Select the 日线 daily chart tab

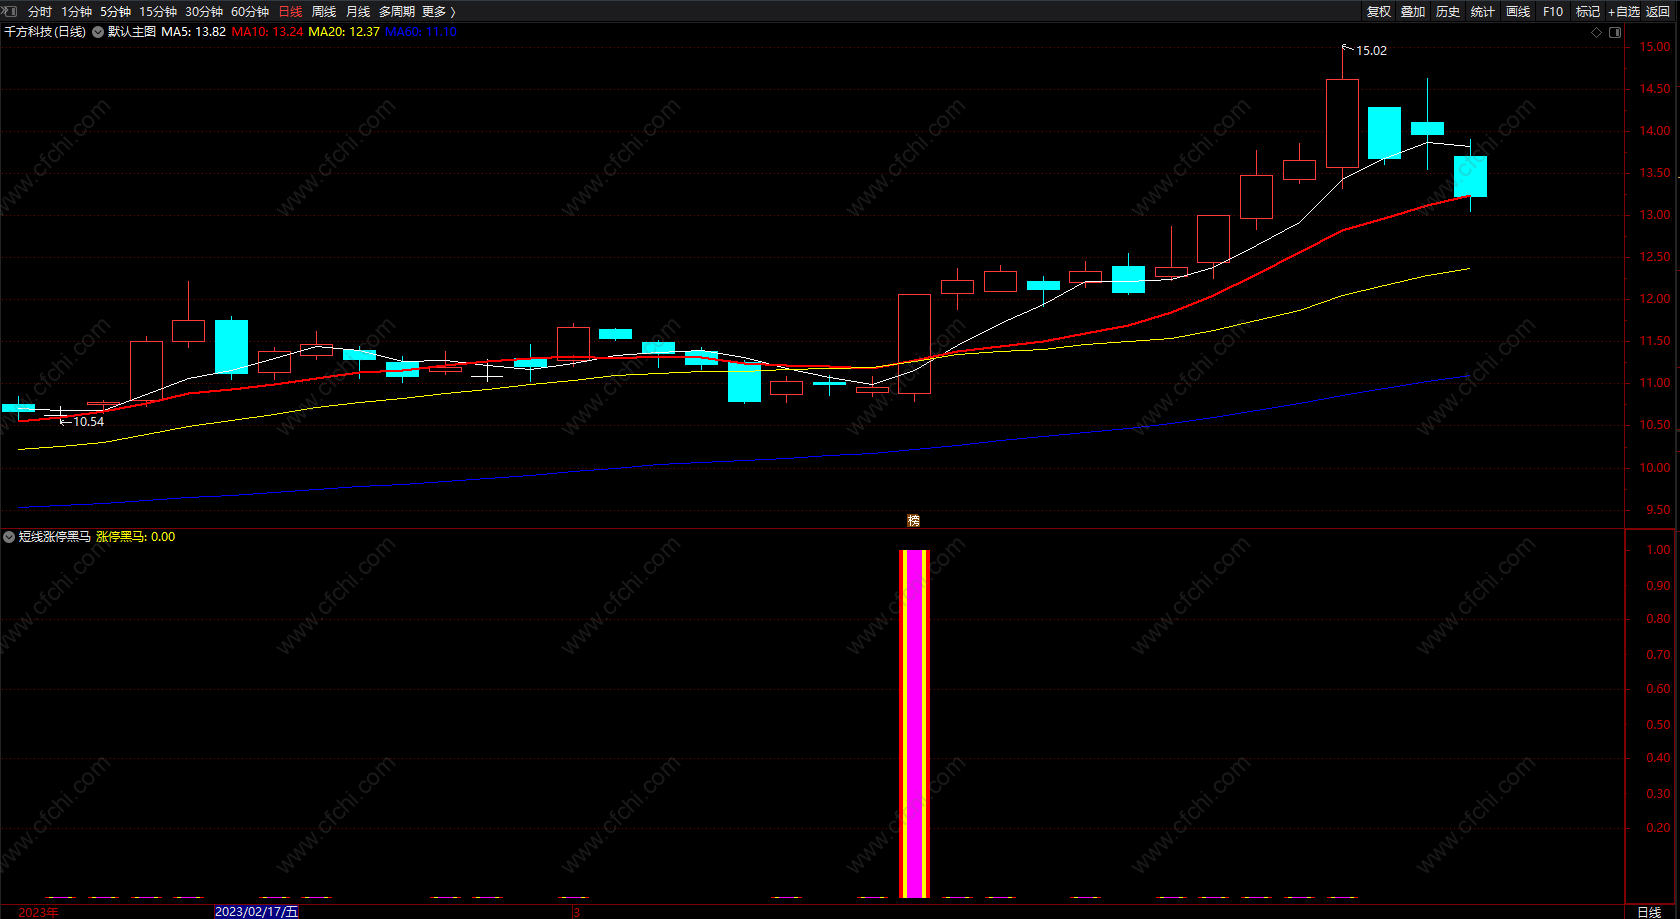(290, 11)
